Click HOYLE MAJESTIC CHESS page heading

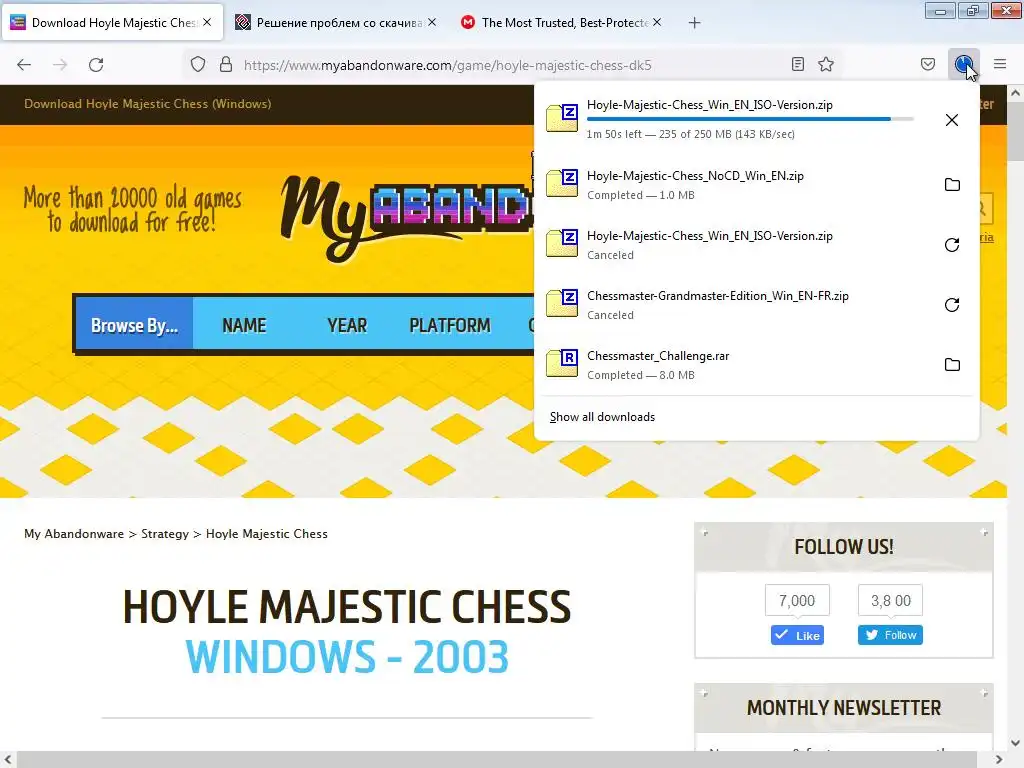pos(347,607)
